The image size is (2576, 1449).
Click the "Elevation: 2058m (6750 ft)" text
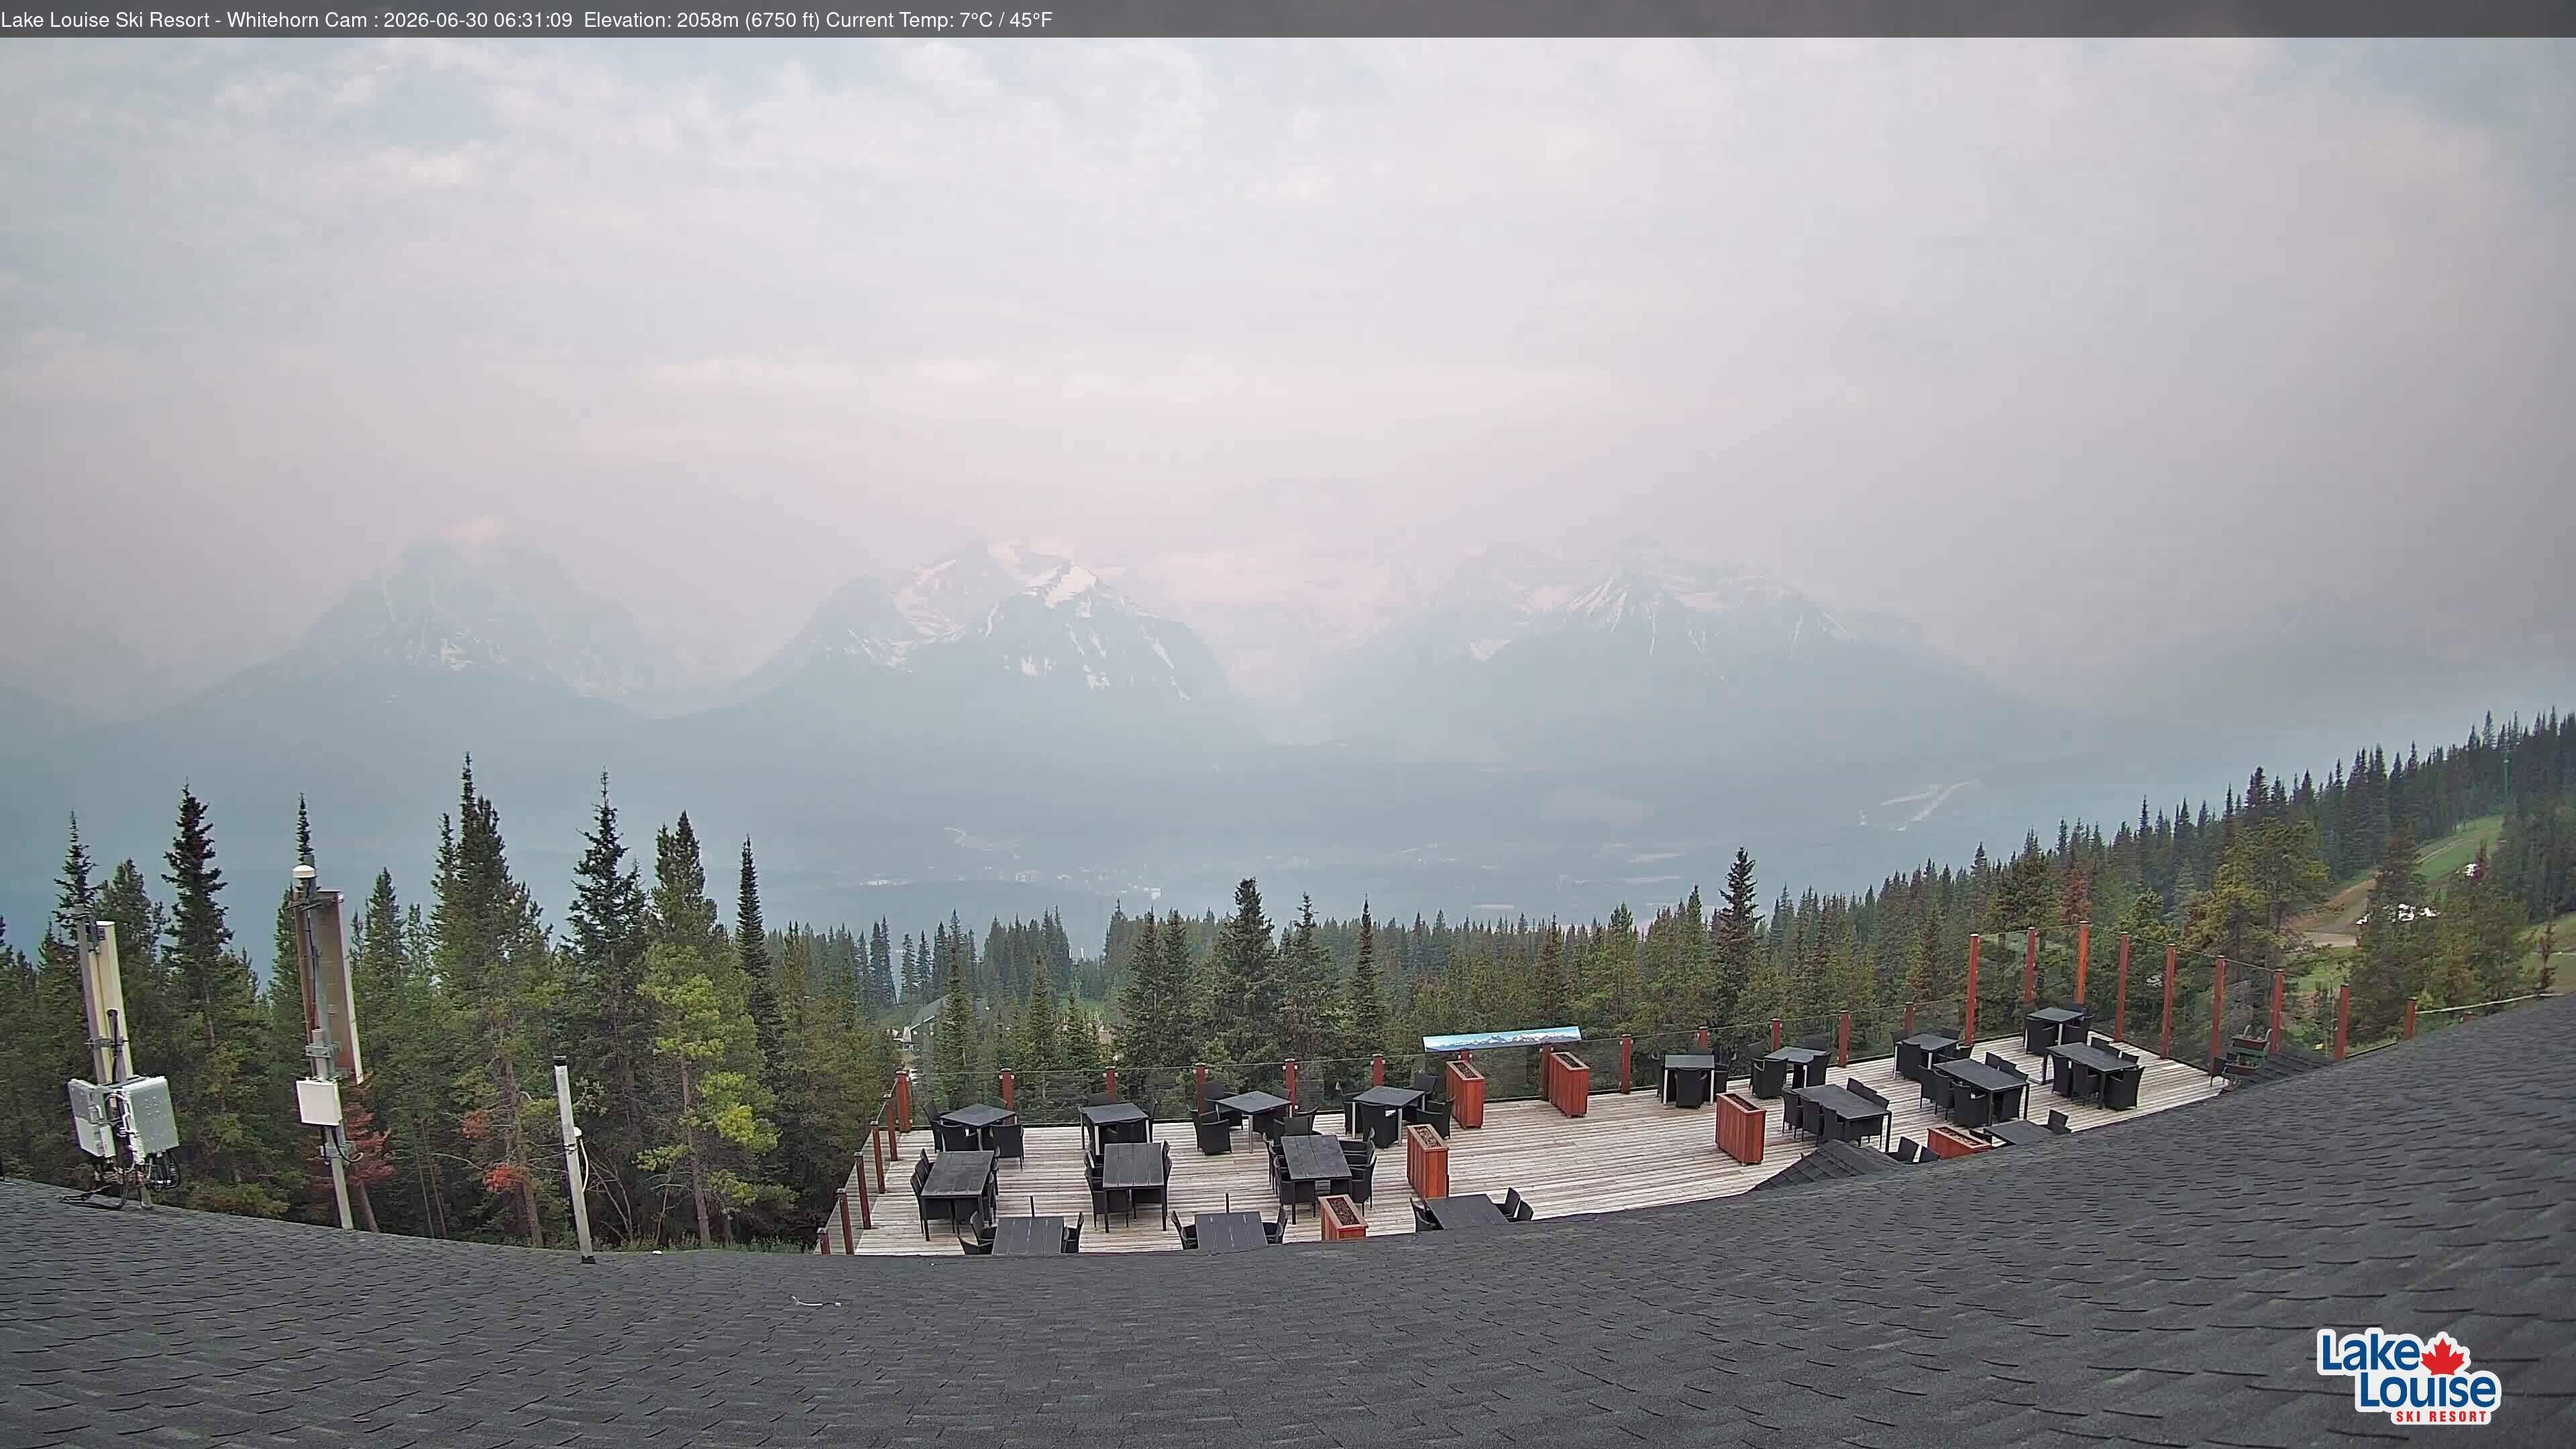pyautogui.click(x=702, y=20)
